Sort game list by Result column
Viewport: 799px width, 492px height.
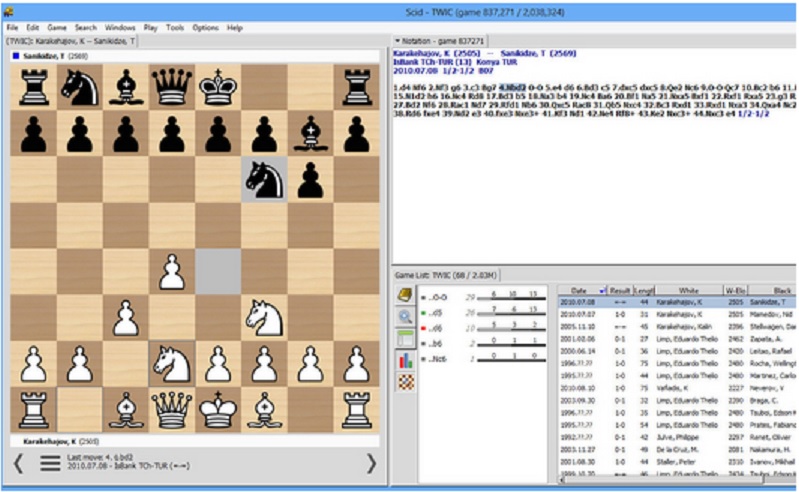pos(620,290)
